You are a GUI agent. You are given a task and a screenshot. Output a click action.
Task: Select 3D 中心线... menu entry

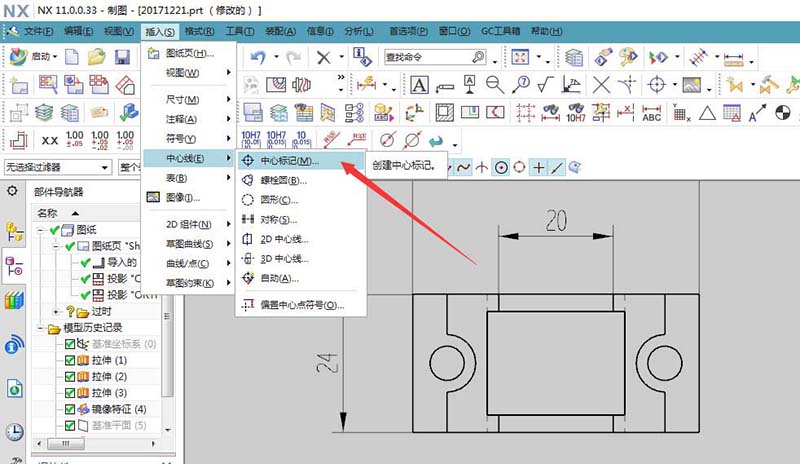[301, 259]
